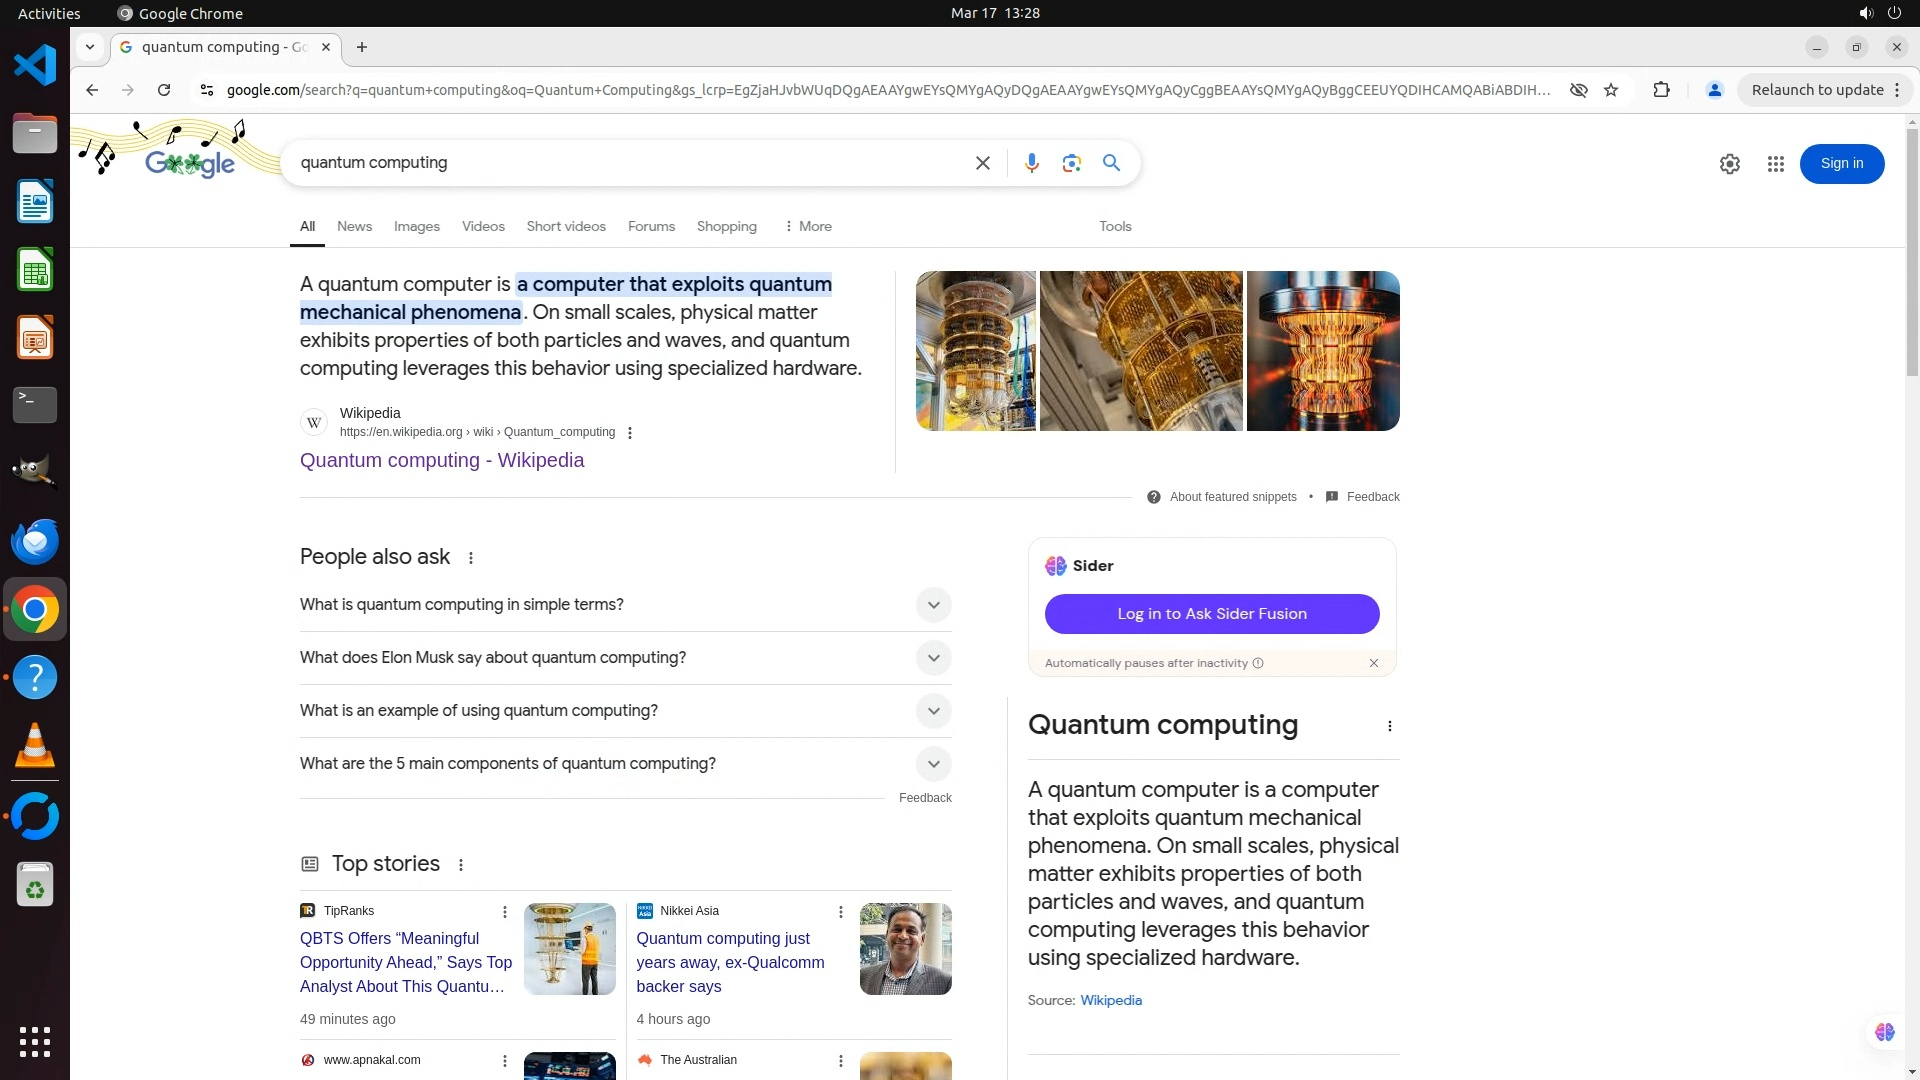Dismiss the Sider auto-pause notice

pos(1373,663)
